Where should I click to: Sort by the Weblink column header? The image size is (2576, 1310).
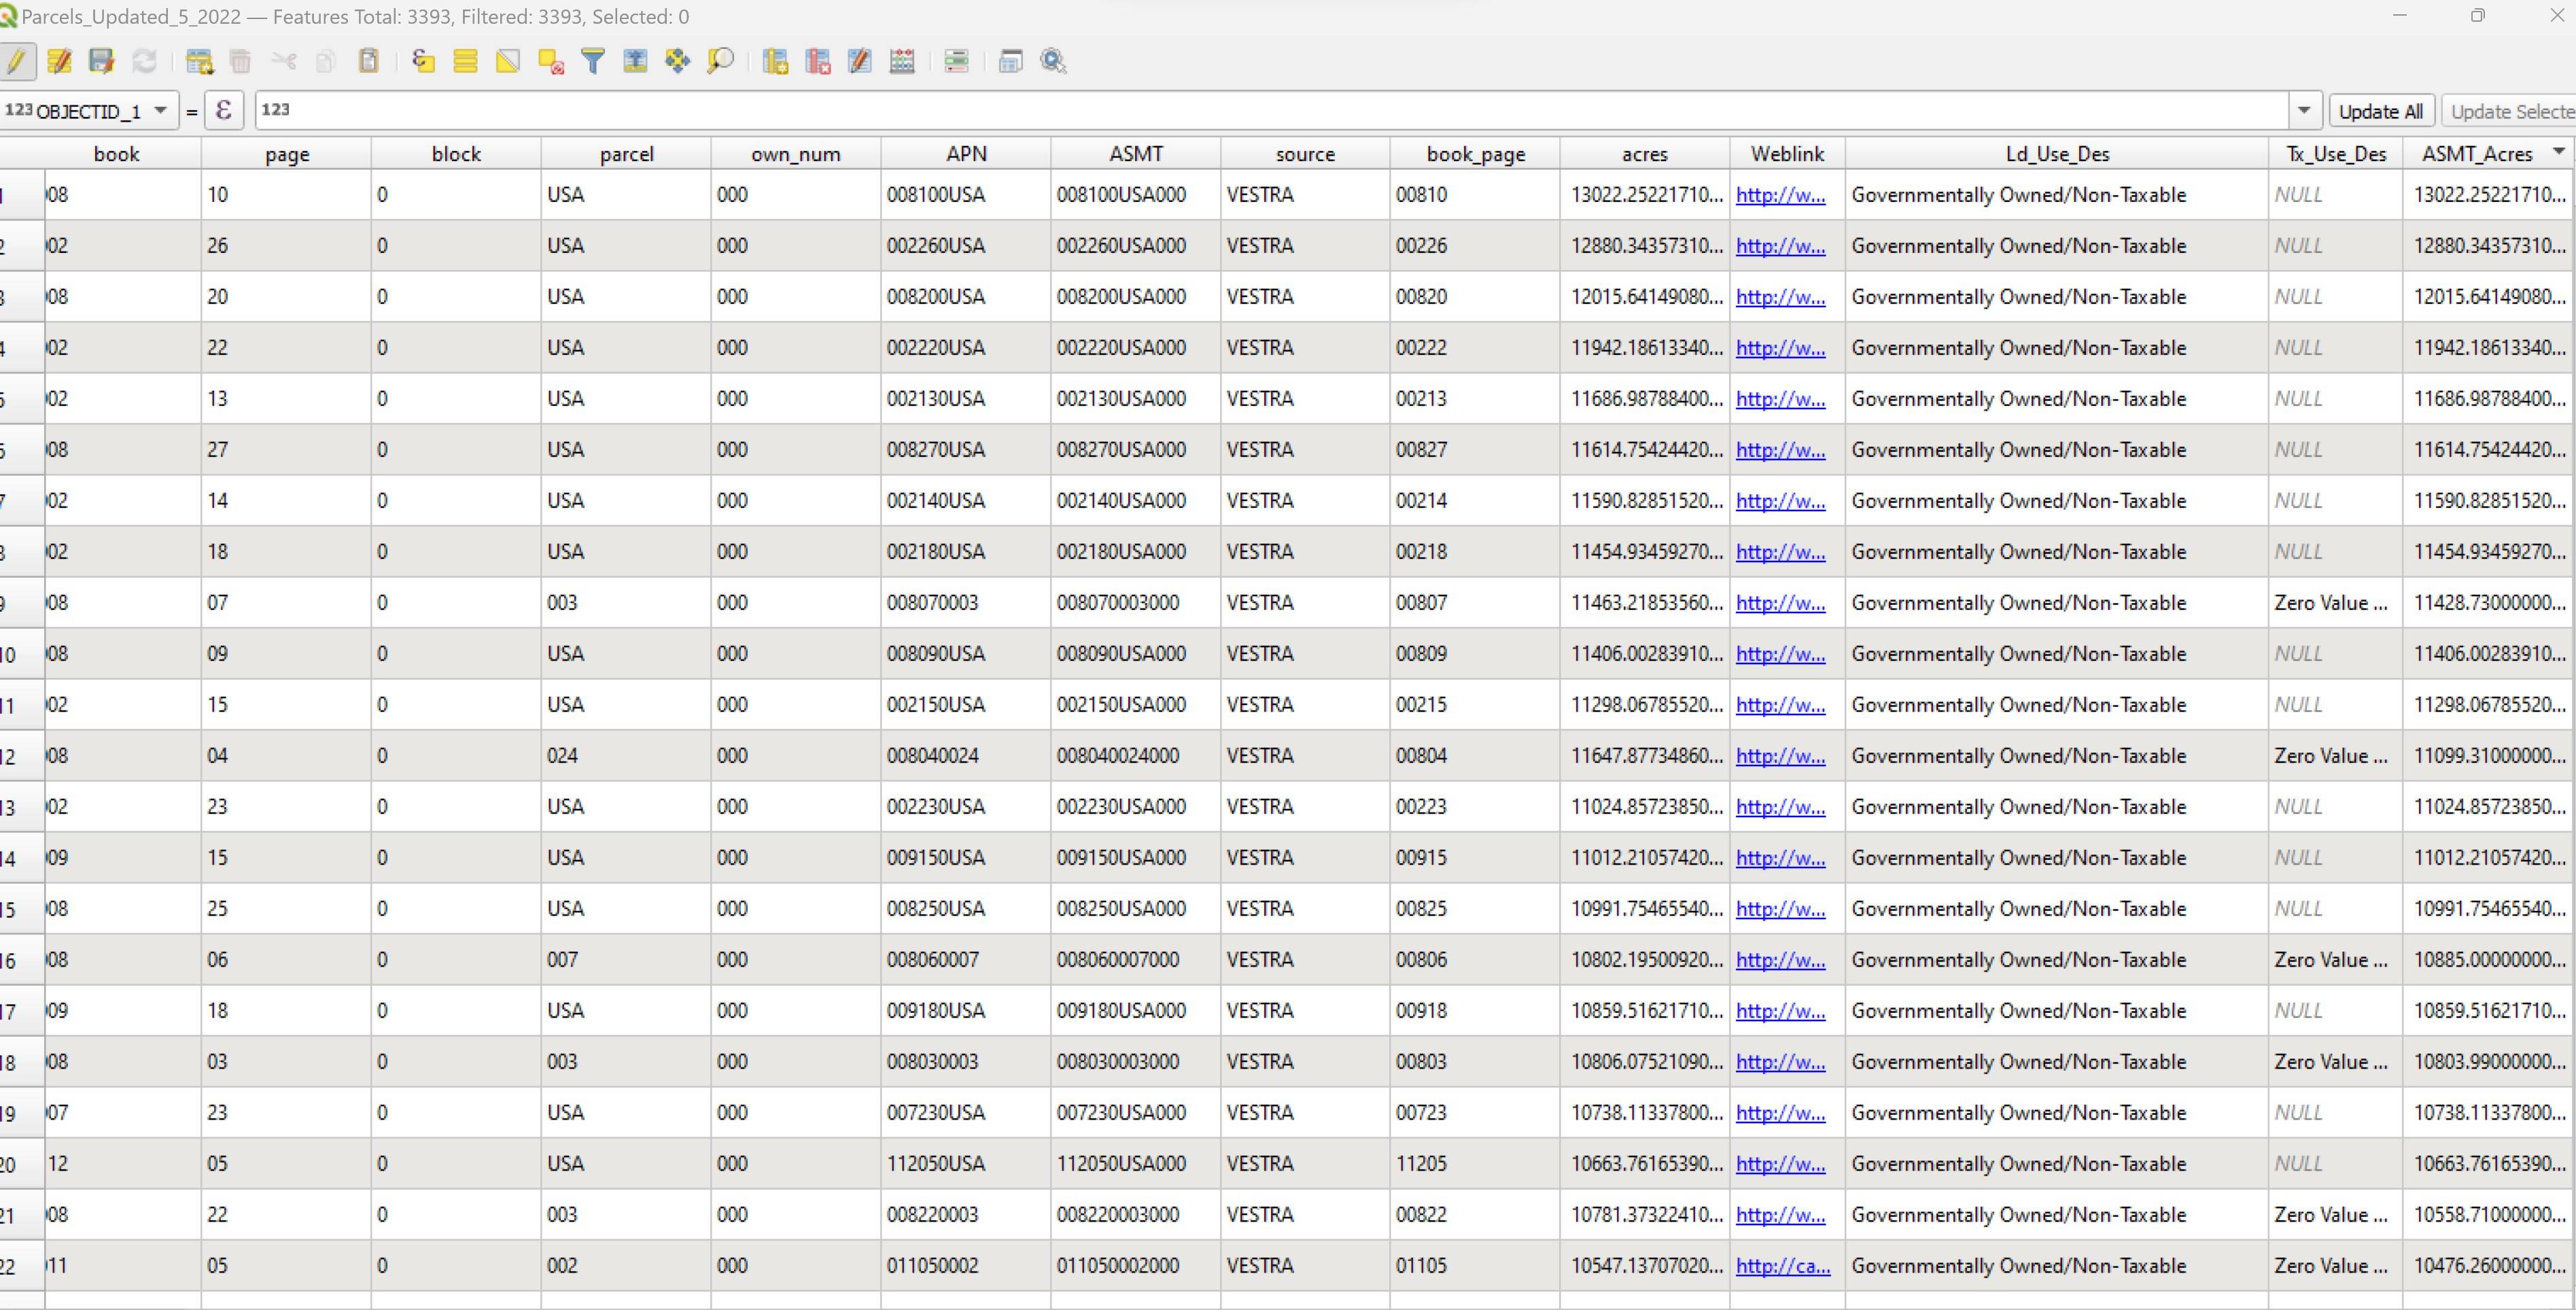click(x=1787, y=154)
